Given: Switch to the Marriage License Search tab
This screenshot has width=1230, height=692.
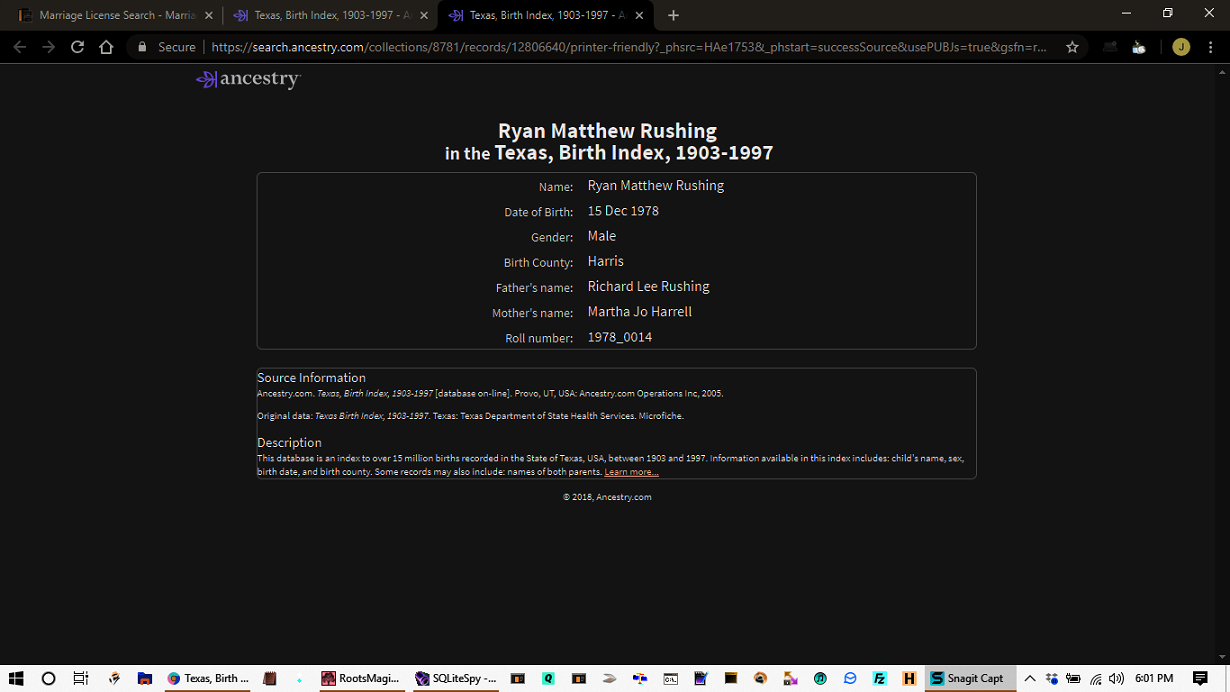Looking at the screenshot, I should [x=108, y=15].
